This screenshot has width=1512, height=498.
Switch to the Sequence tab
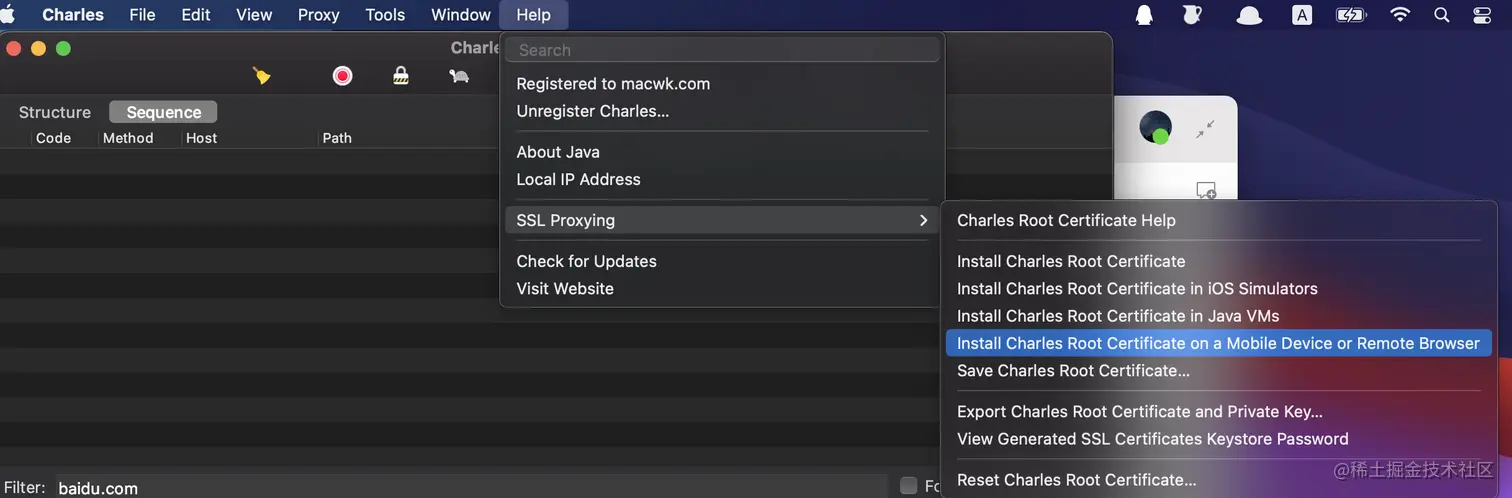coord(164,112)
